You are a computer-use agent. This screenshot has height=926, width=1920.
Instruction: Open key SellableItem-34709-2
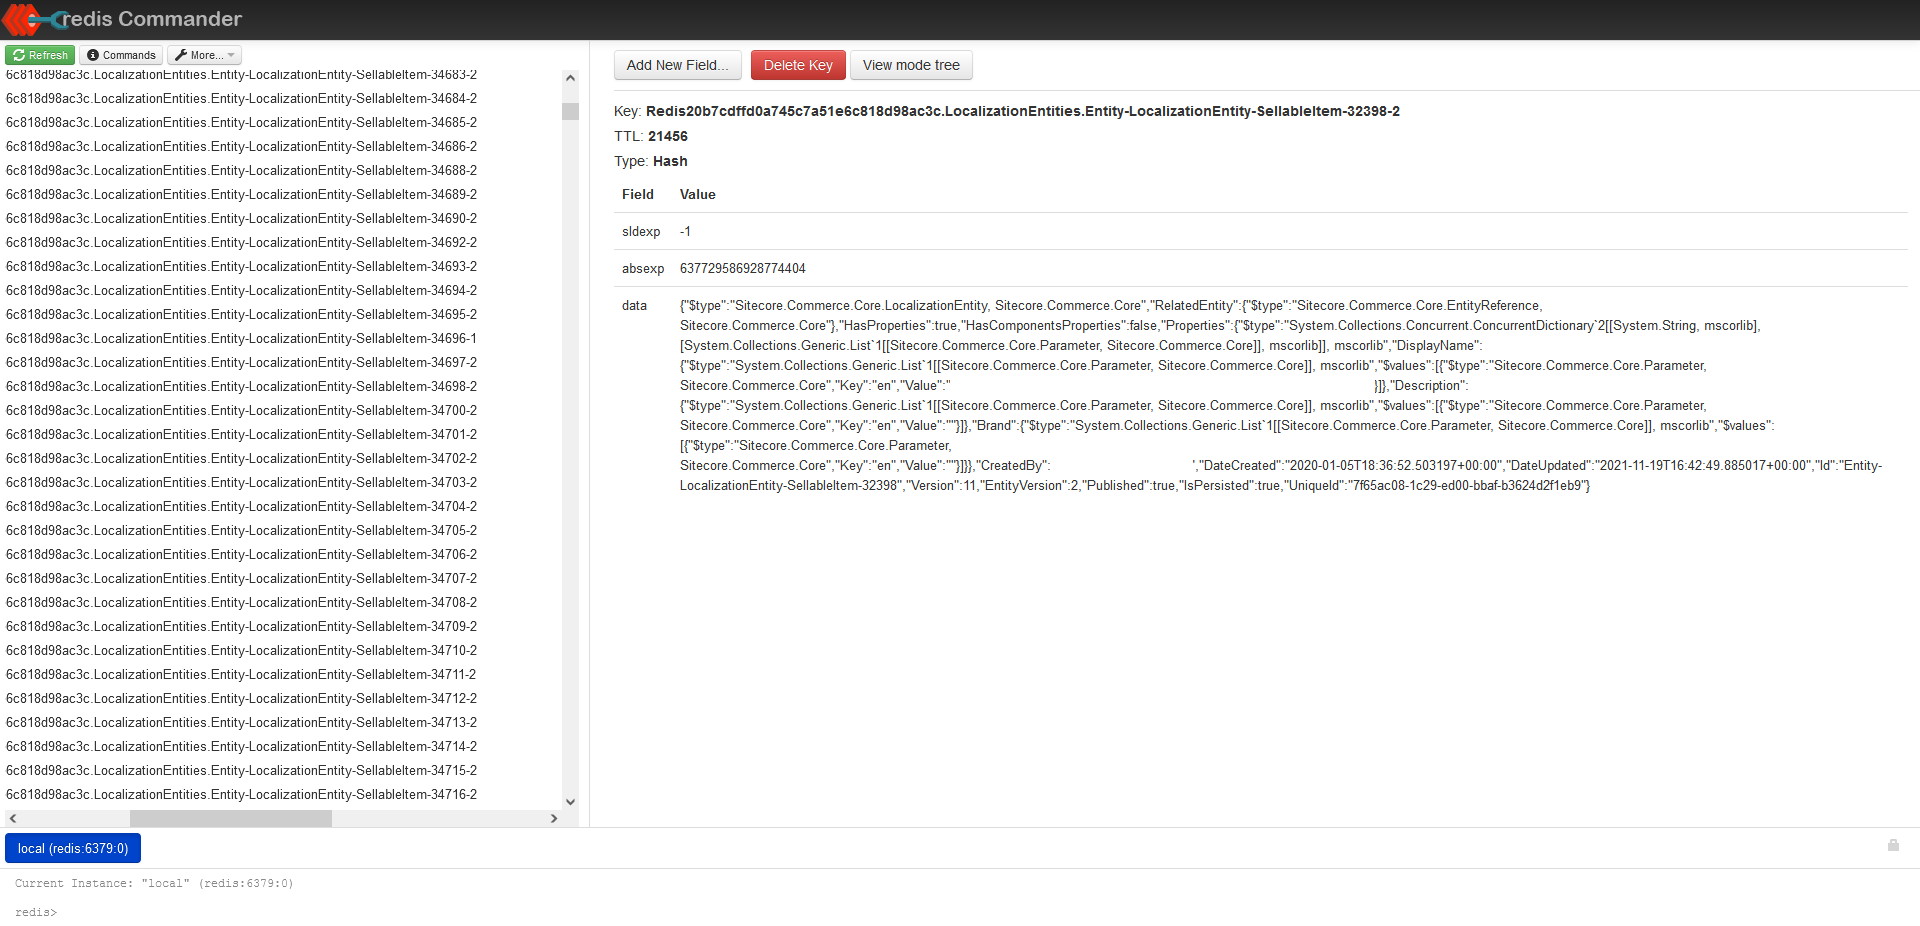pos(241,626)
